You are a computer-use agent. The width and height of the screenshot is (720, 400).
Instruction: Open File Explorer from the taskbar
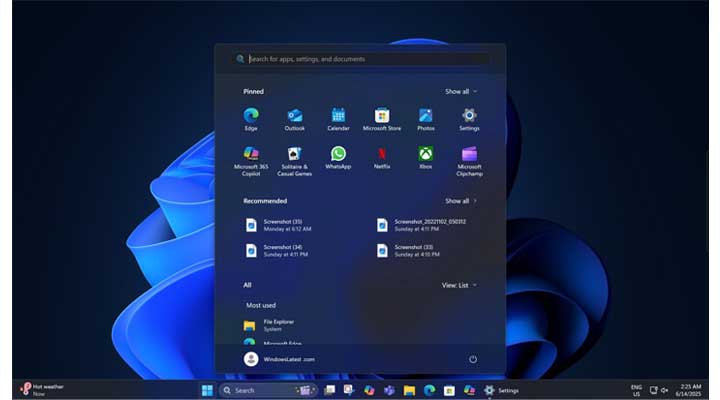(x=409, y=390)
